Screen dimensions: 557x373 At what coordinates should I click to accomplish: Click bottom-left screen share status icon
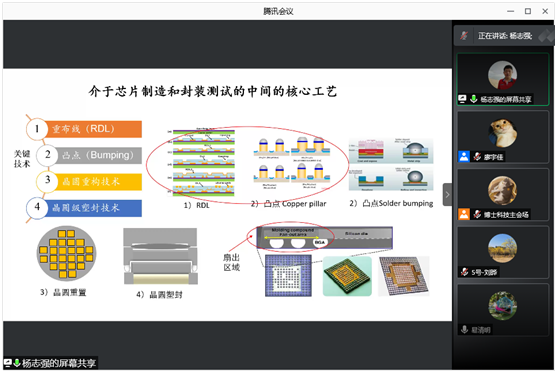(x=7, y=363)
